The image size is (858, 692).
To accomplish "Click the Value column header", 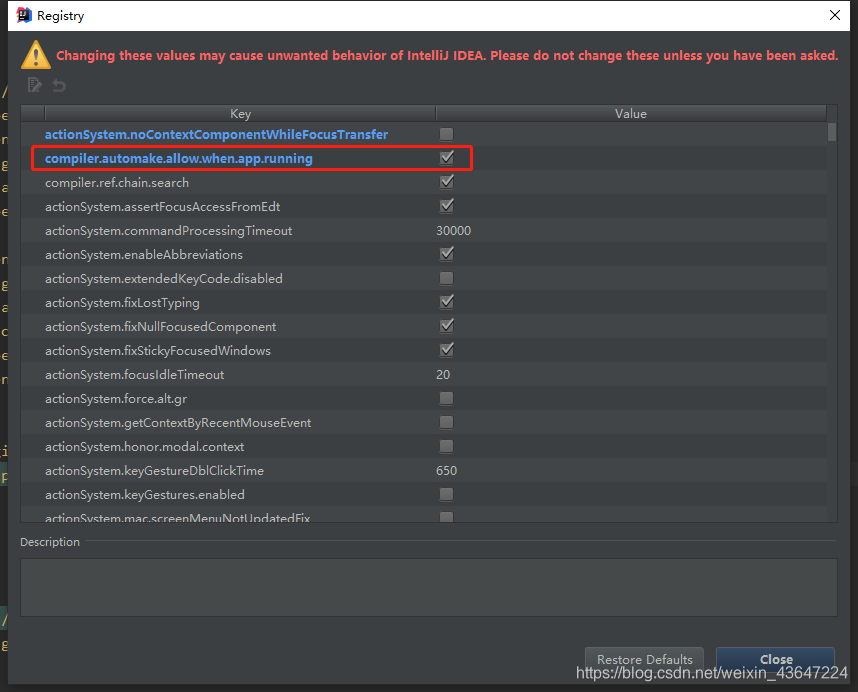I will coord(631,113).
